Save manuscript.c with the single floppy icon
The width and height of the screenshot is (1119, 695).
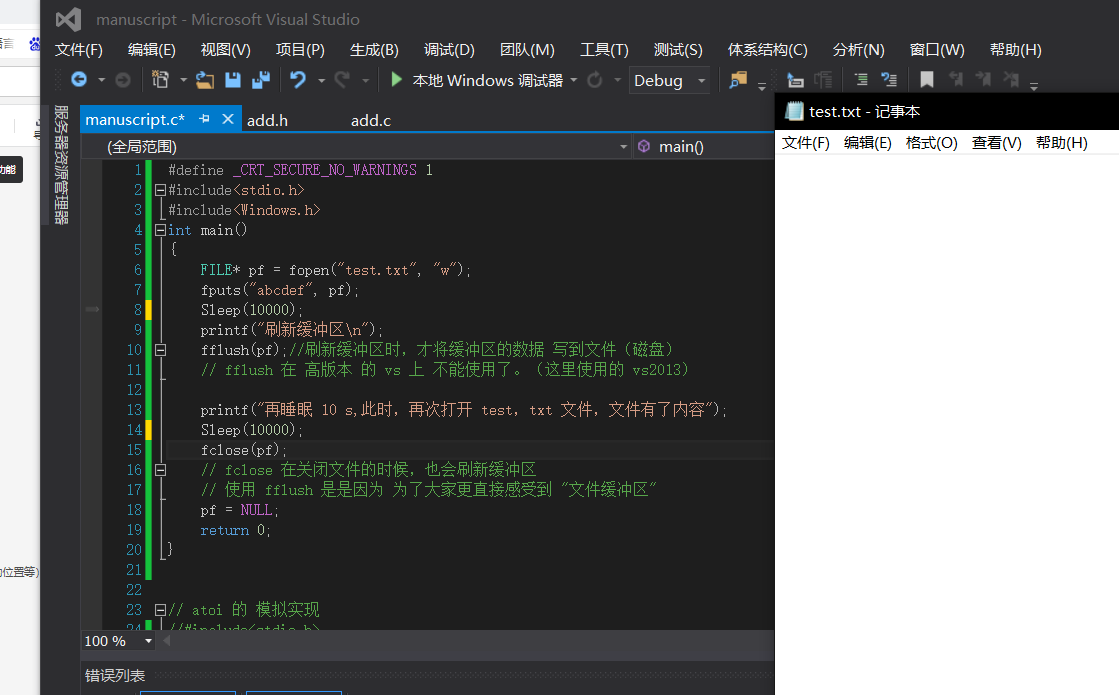tap(233, 80)
